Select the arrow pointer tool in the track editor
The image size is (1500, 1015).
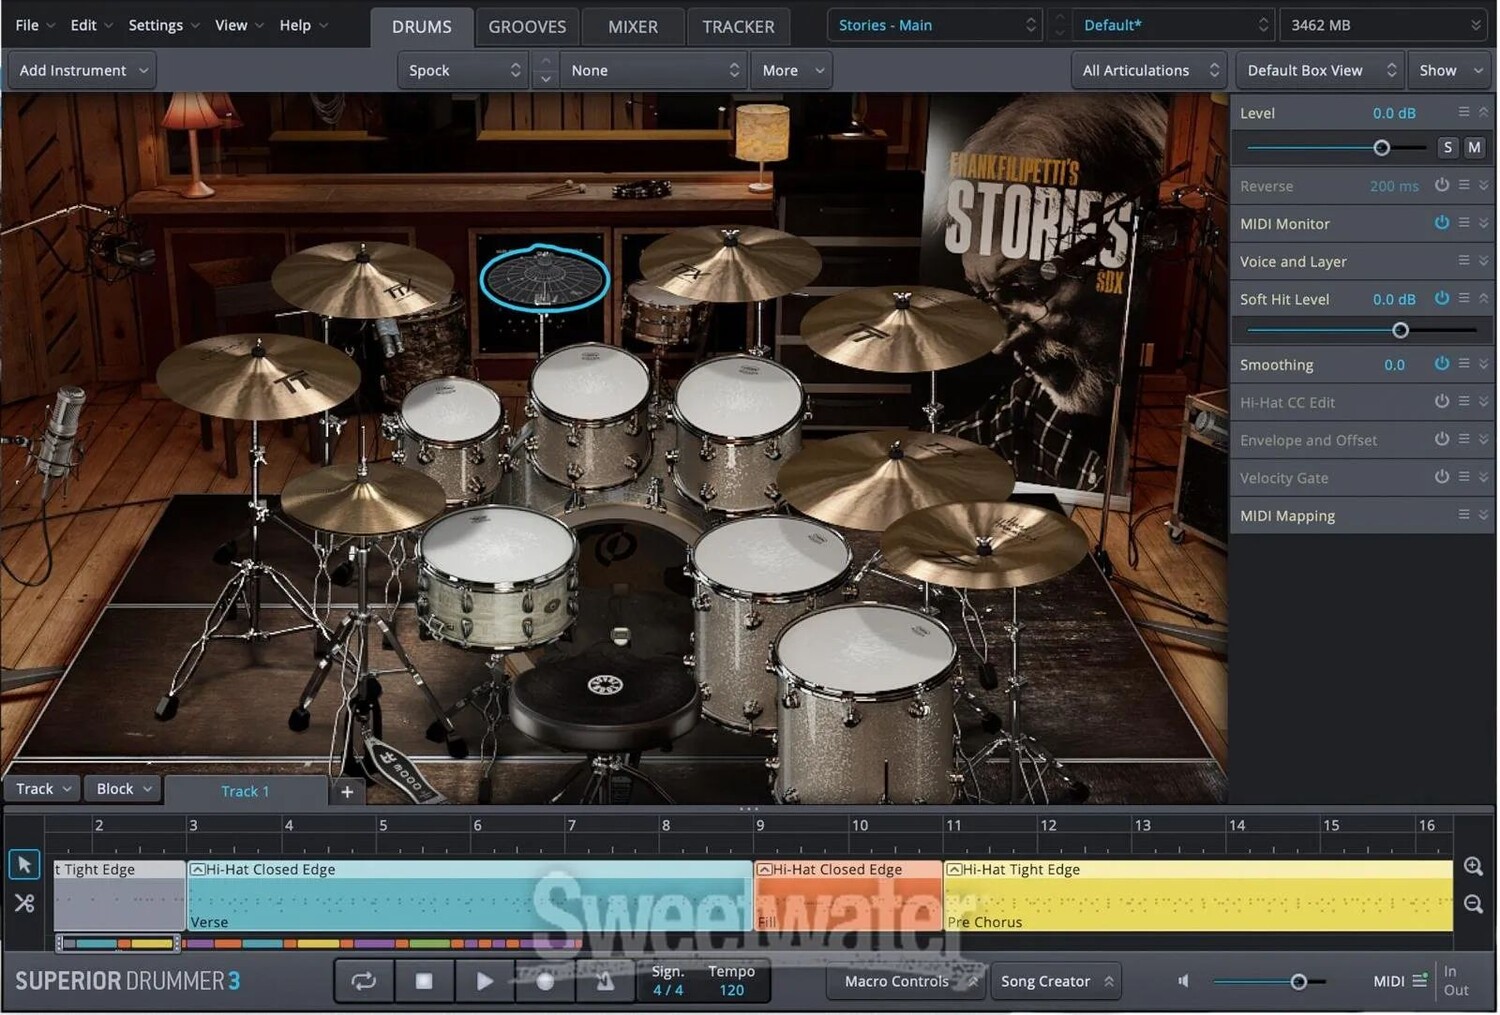24,864
